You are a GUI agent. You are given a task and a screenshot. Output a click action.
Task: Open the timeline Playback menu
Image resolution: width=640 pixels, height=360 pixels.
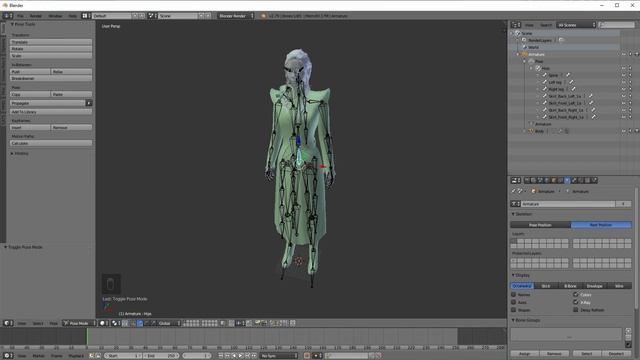click(76, 356)
